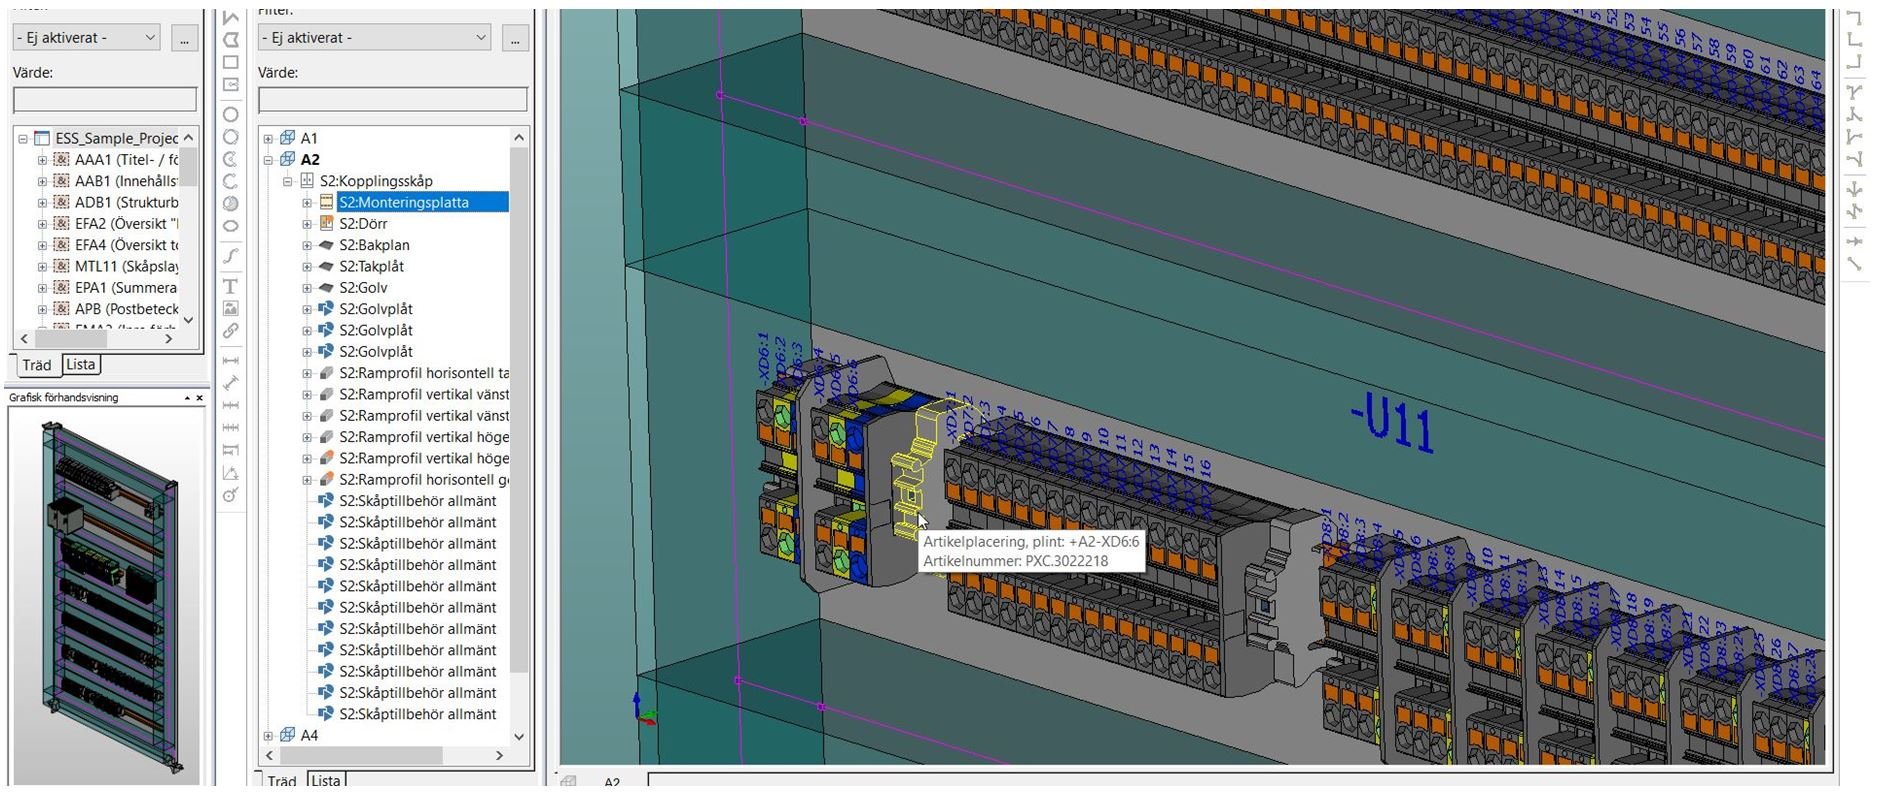The image size is (1880, 794).
Task: Pin the Grafisk förhandsvisning panel
Action: pyautogui.click(x=187, y=398)
